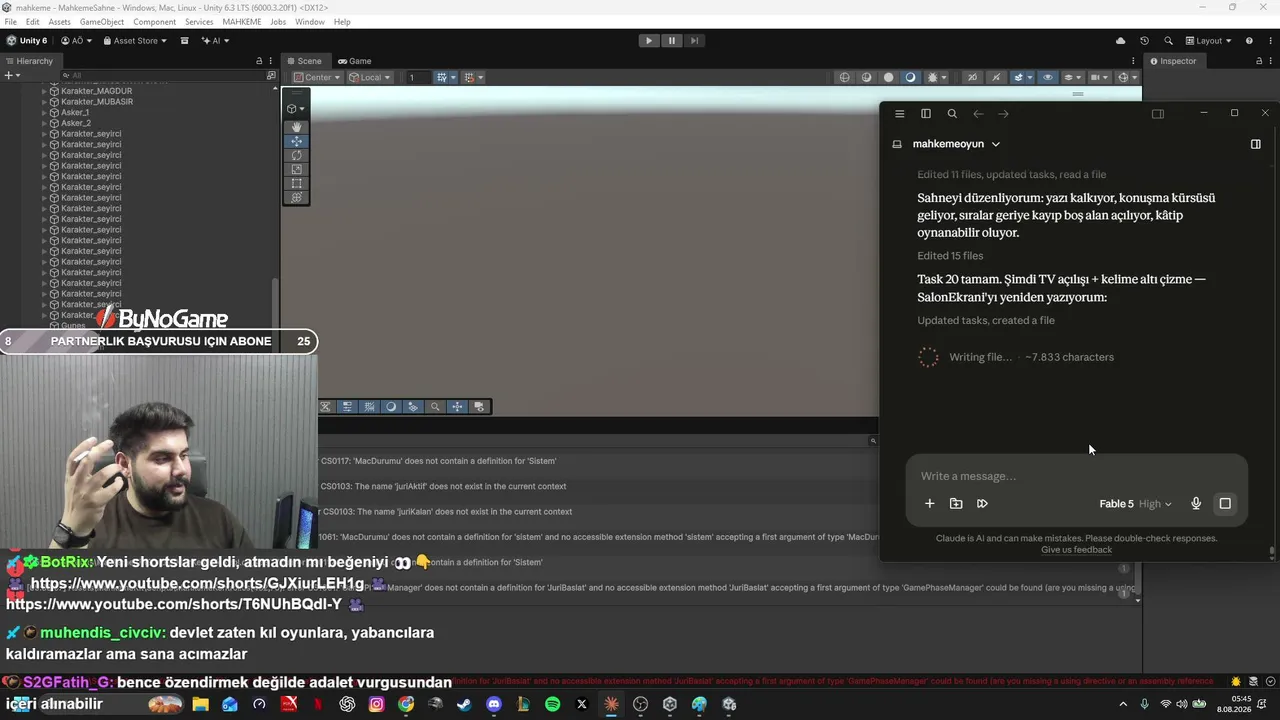
Task: Select the Transform tool in Scene toolbar
Action: point(296,197)
